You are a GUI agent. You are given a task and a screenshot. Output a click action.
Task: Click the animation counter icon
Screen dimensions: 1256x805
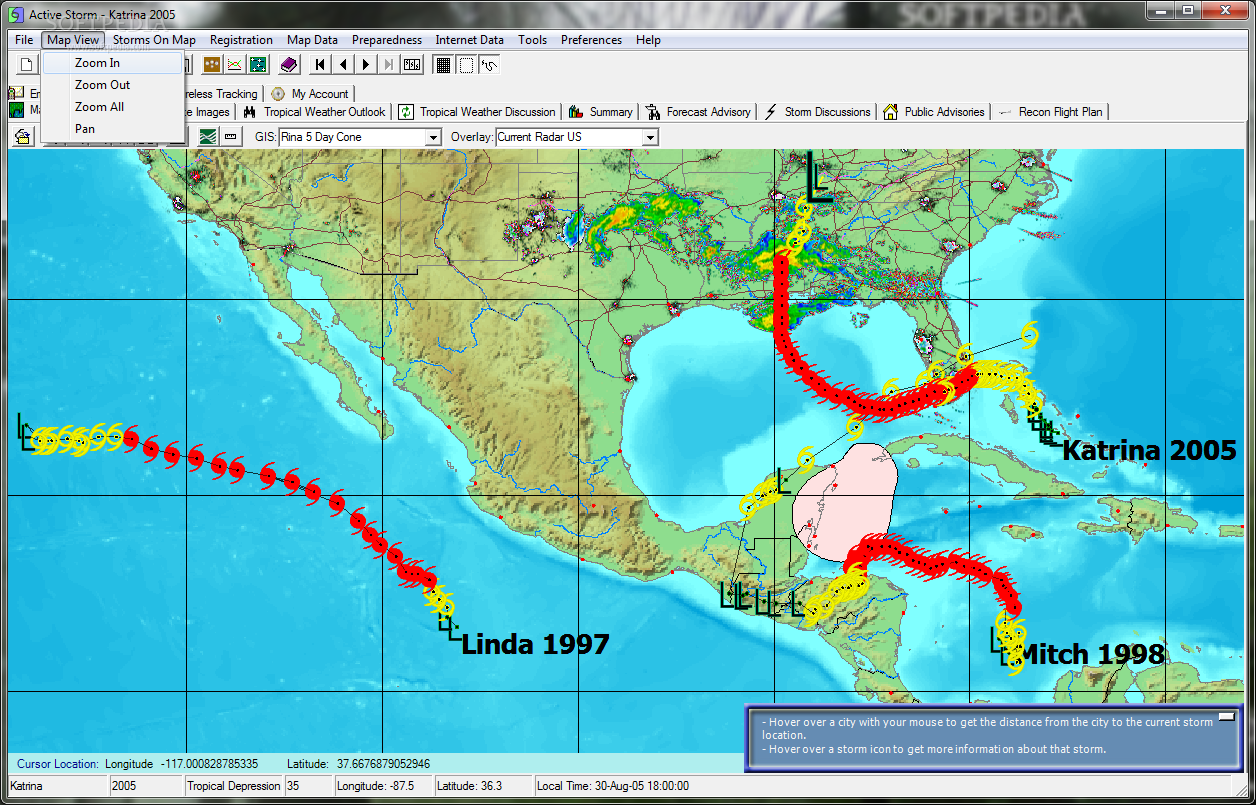(412, 65)
